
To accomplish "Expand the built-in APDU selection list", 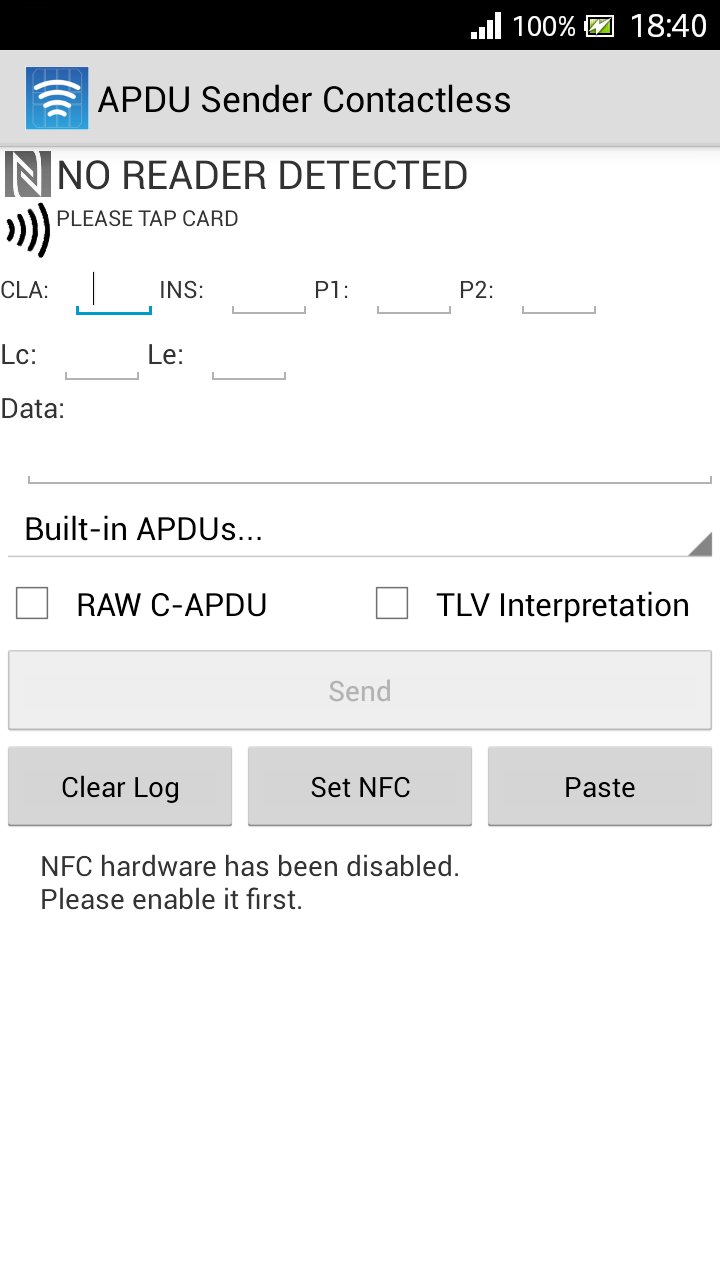I will [x=360, y=529].
